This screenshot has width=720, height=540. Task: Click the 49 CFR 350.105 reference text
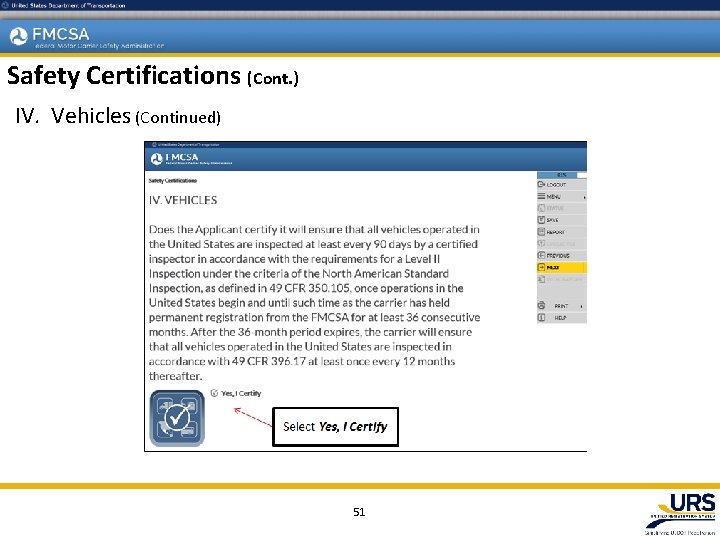(x=310, y=288)
